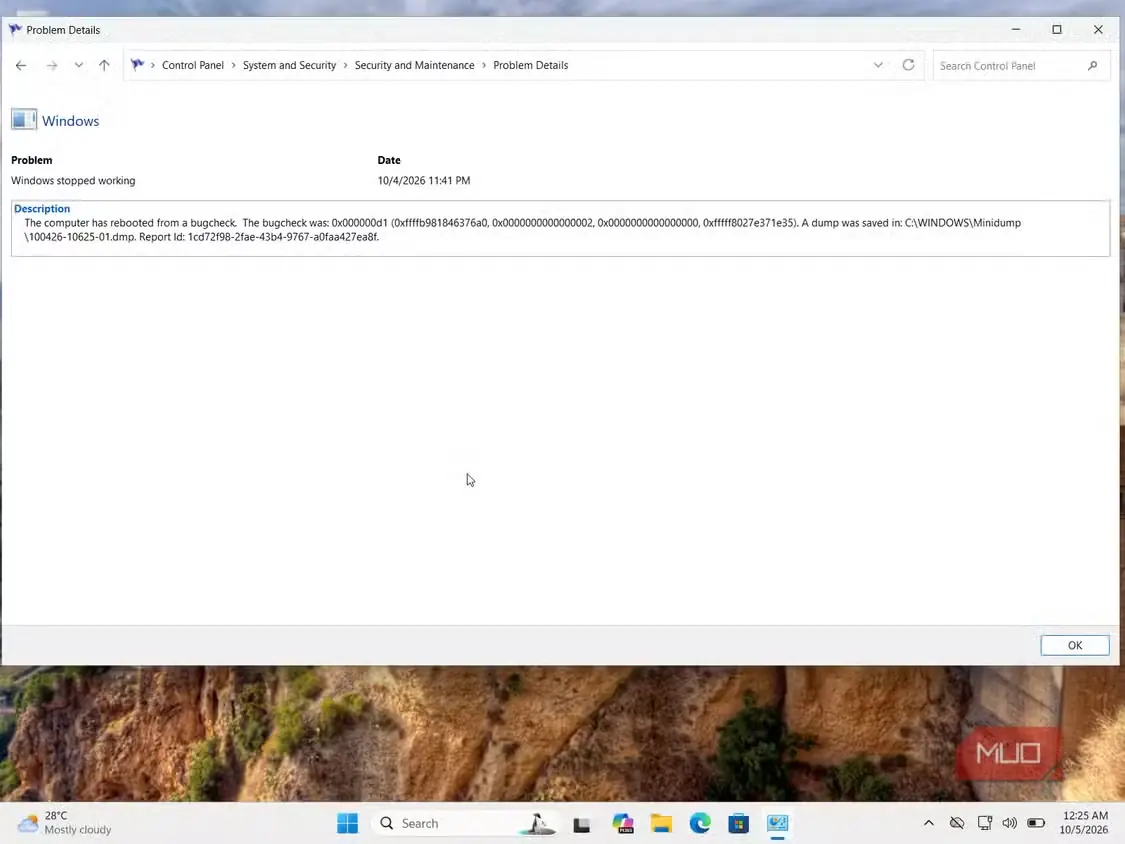Image resolution: width=1125 pixels, height=844 pixels.
Task: Navigate to System and Security breadcrumb
Action: click(x=289, y=65)
